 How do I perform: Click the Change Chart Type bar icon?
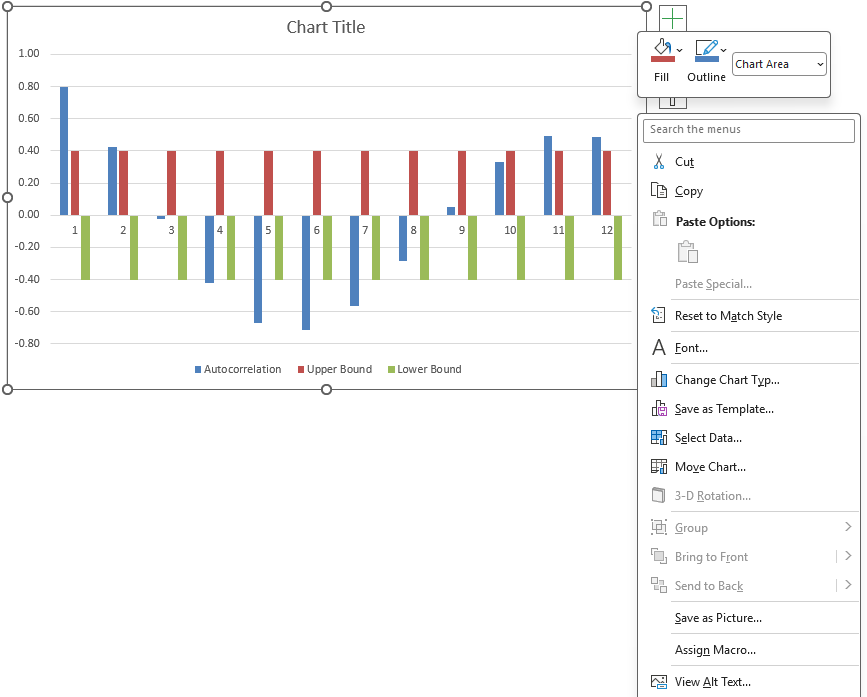click(659, 379)
